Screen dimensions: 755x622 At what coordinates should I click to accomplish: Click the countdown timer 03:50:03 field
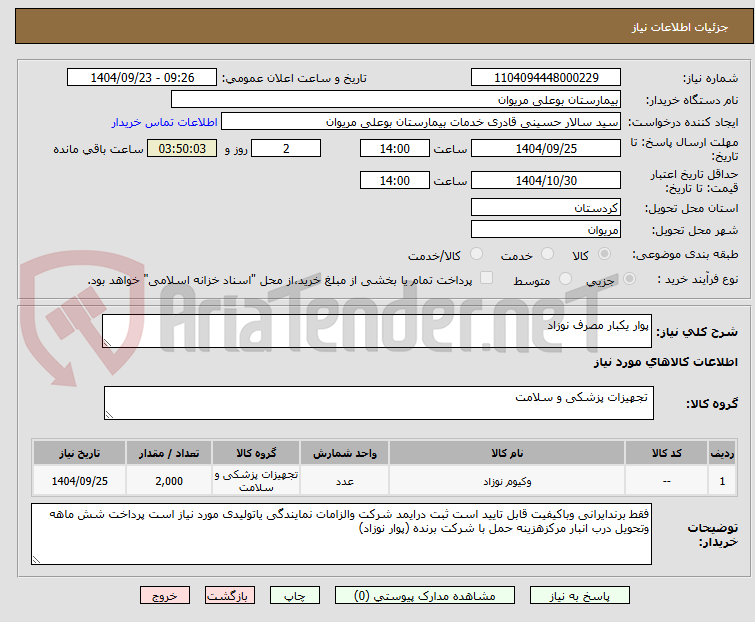(182, 148)
